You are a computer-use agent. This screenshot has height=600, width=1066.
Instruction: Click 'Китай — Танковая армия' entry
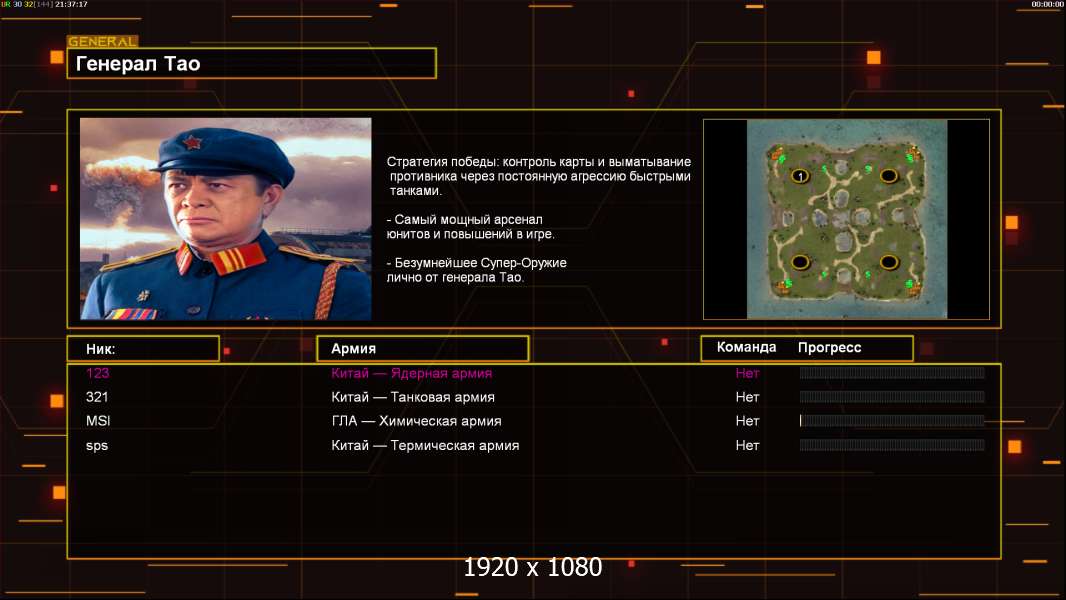coord(413,397)
